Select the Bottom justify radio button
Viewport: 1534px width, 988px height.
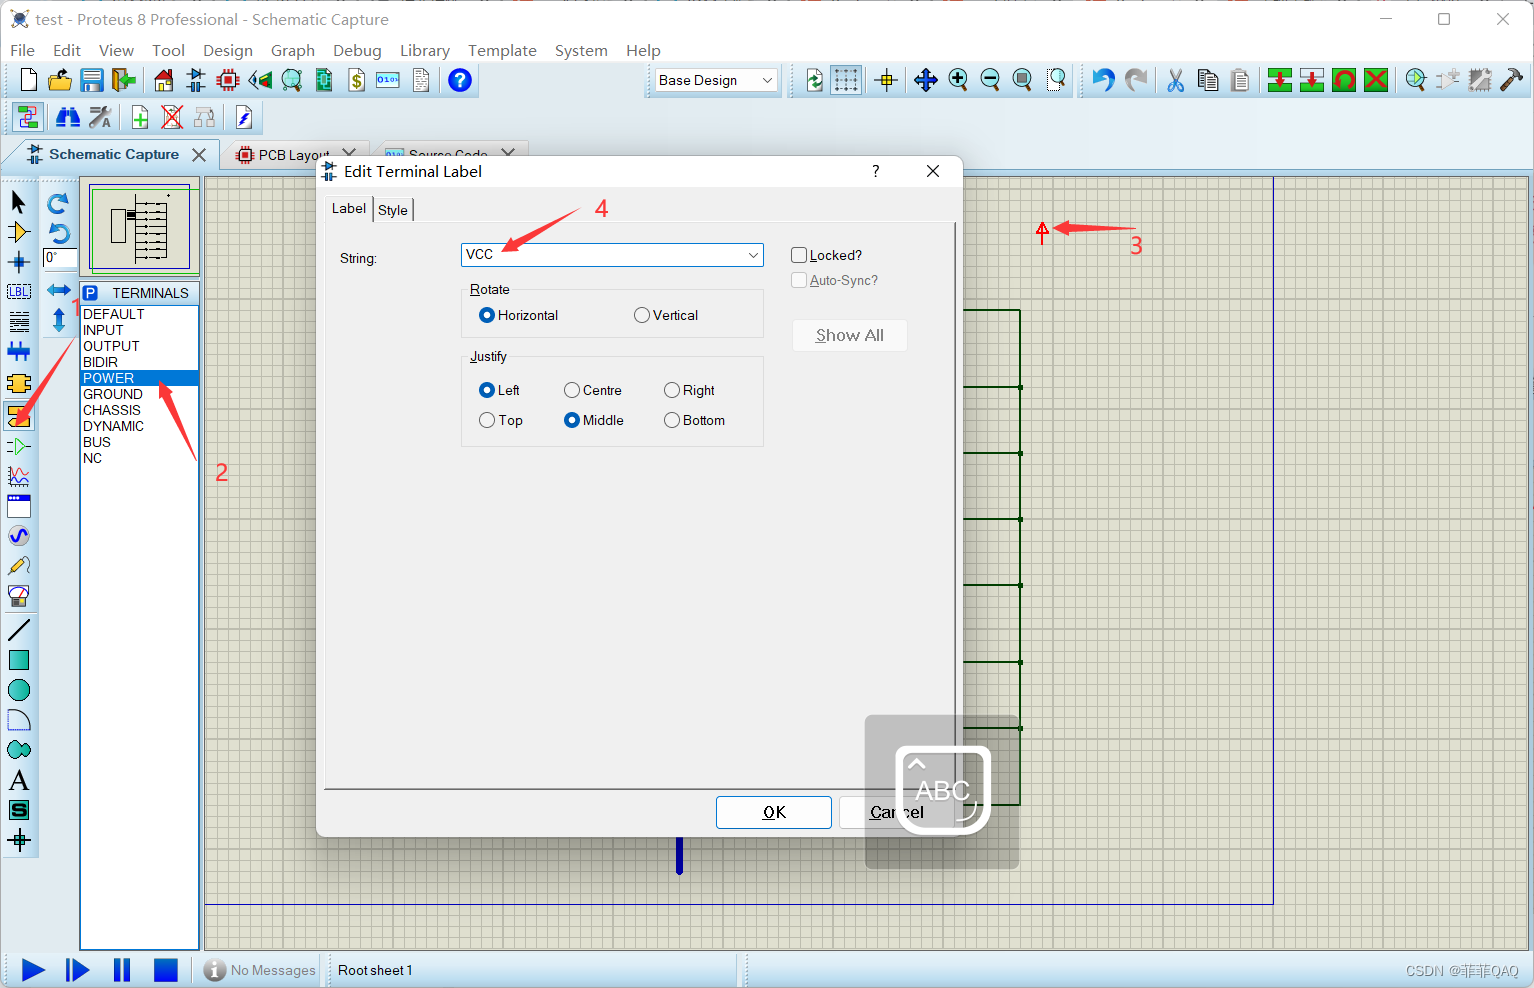pos(672,420)
